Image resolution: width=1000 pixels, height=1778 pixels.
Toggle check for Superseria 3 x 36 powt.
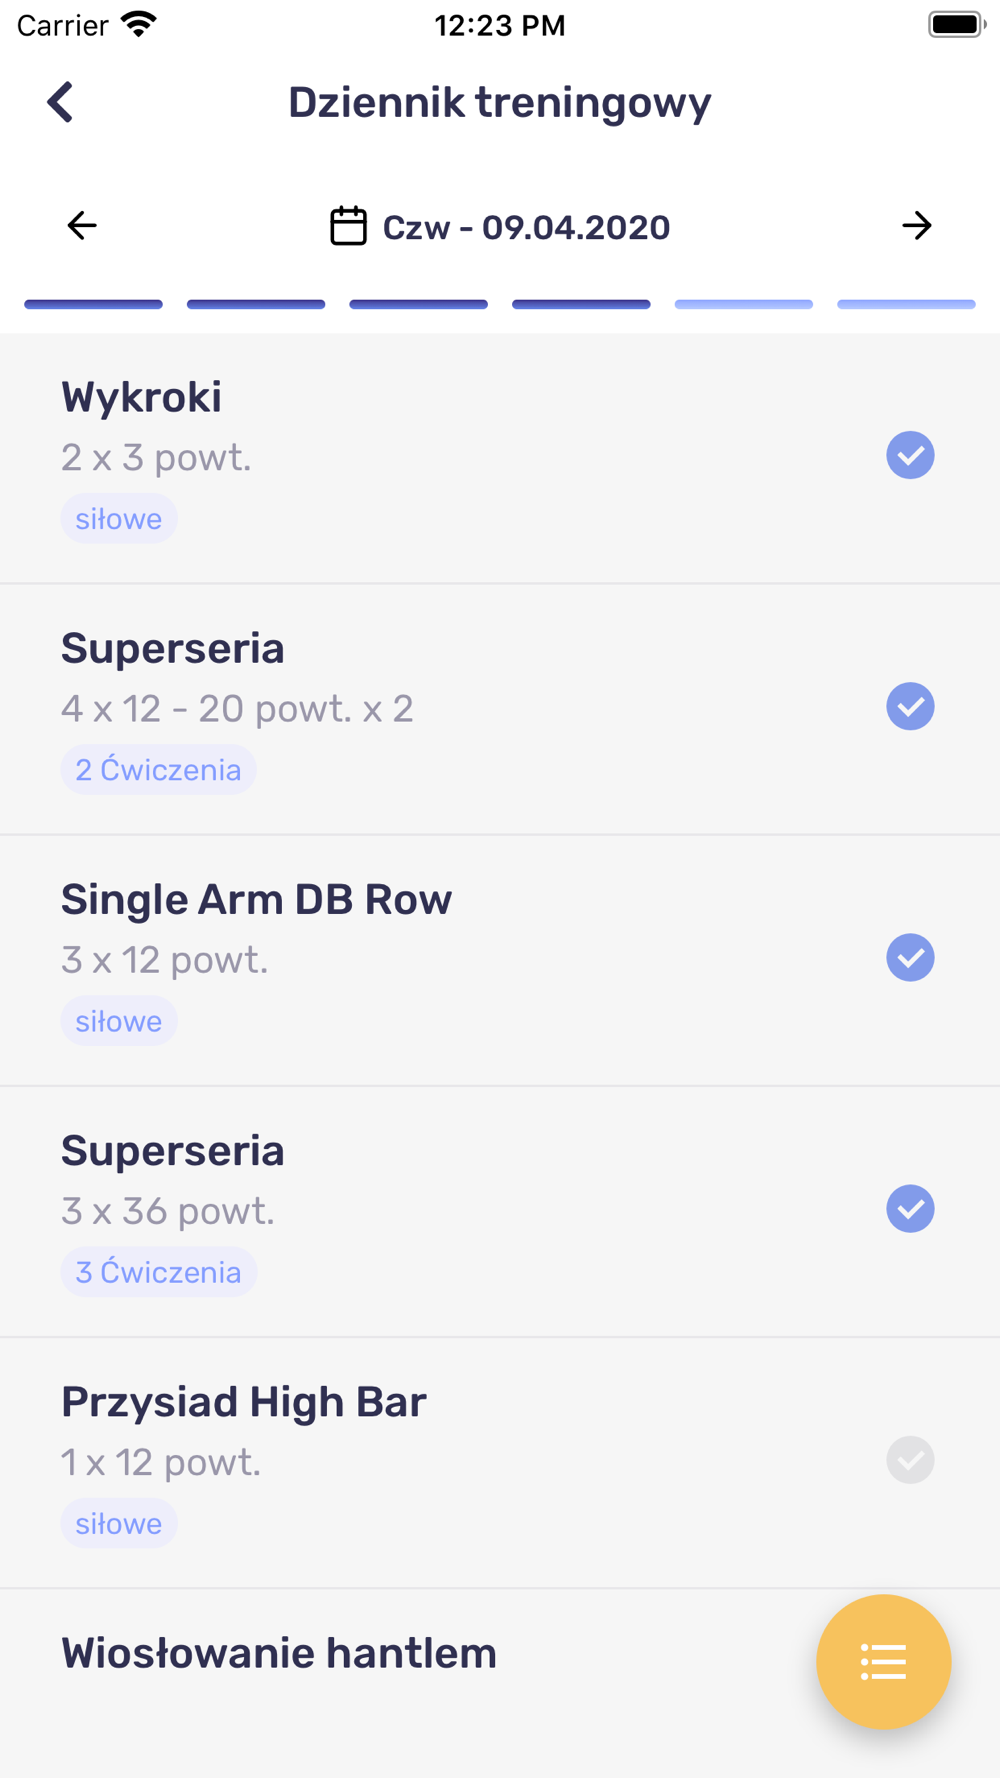tap(910, 1209)
